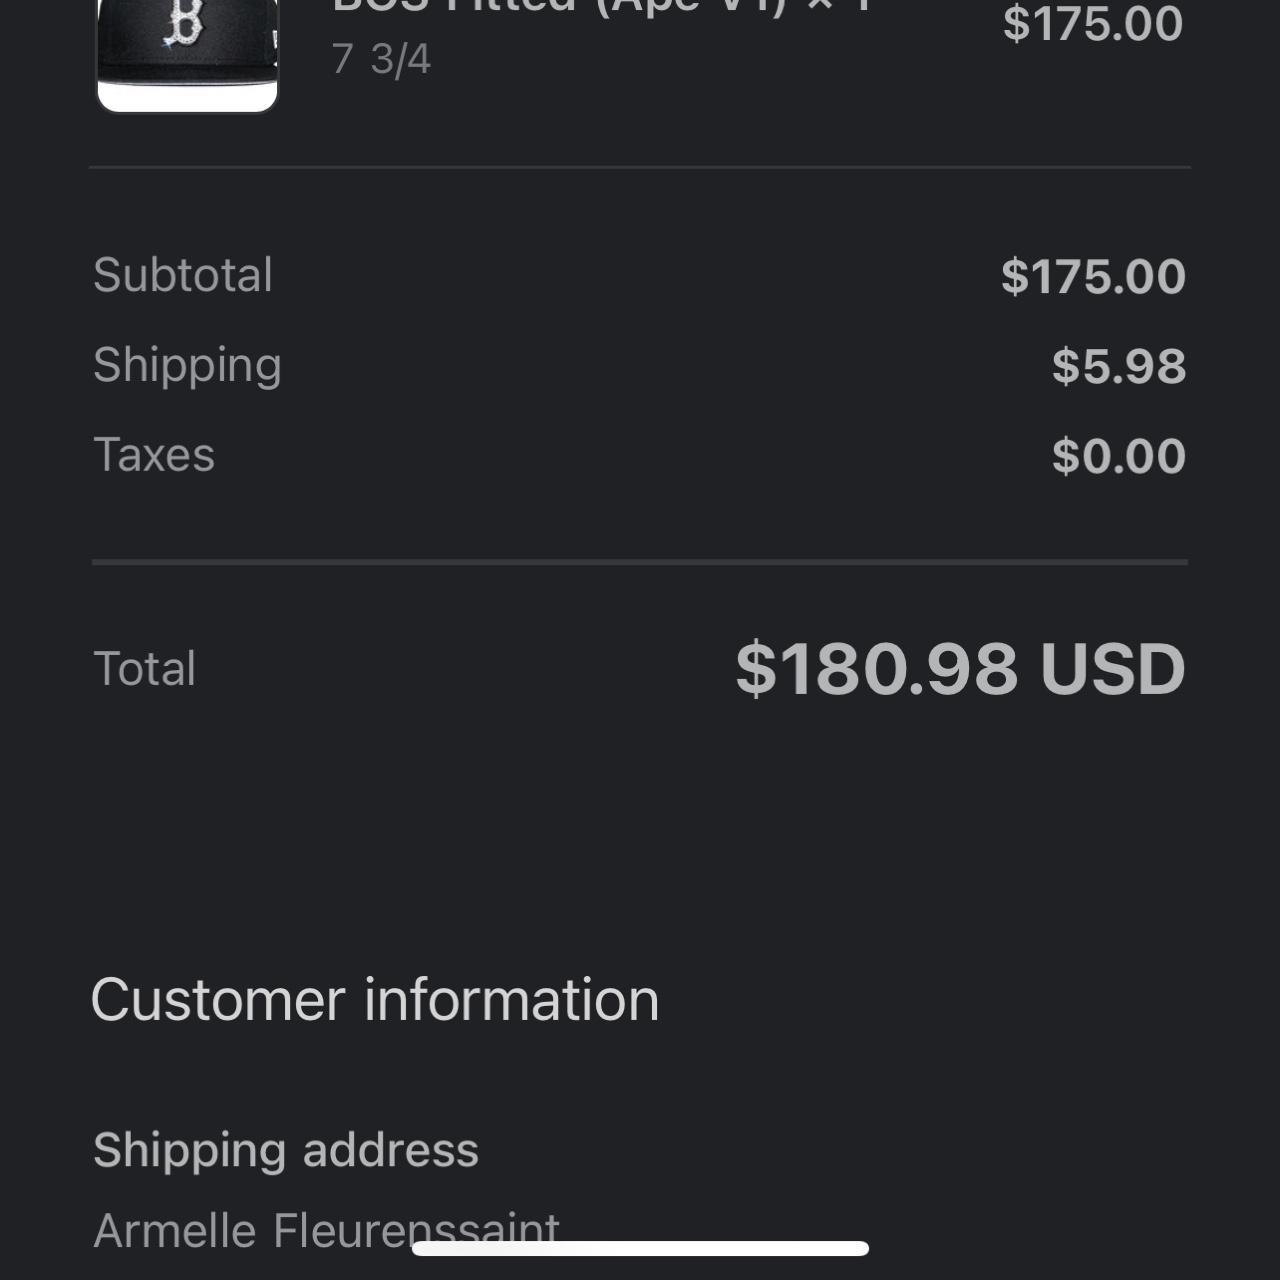Screen dimensions: 1280x1280
Task: Click the item price at top right
Action: point(1092,23)
